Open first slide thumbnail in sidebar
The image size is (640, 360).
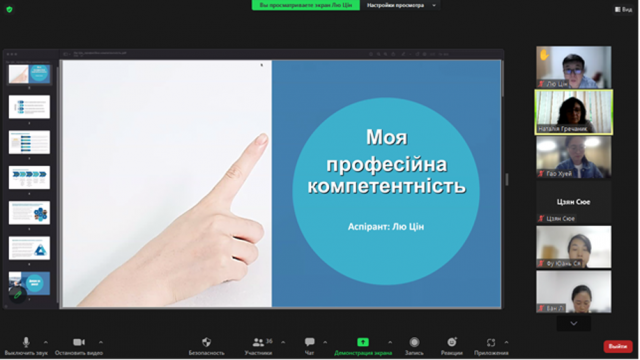tap(29, 74)
